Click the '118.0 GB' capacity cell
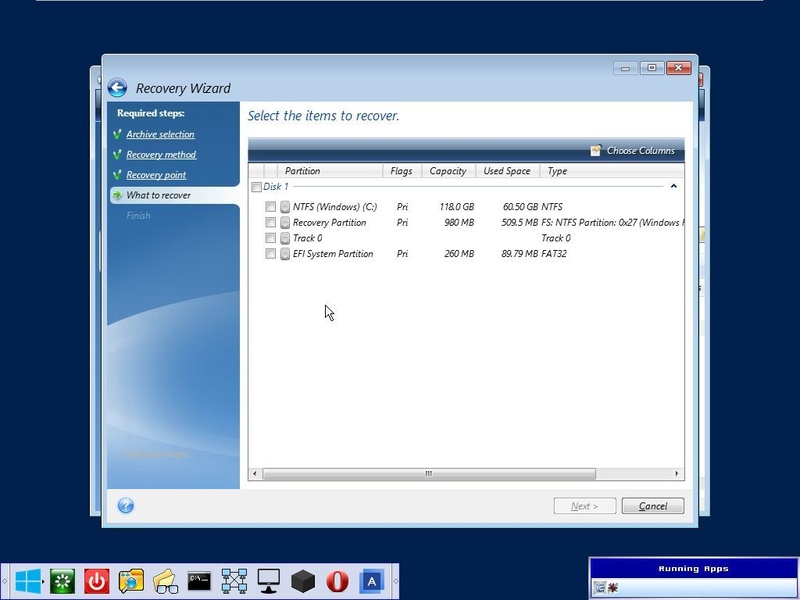 click(457, 207)
